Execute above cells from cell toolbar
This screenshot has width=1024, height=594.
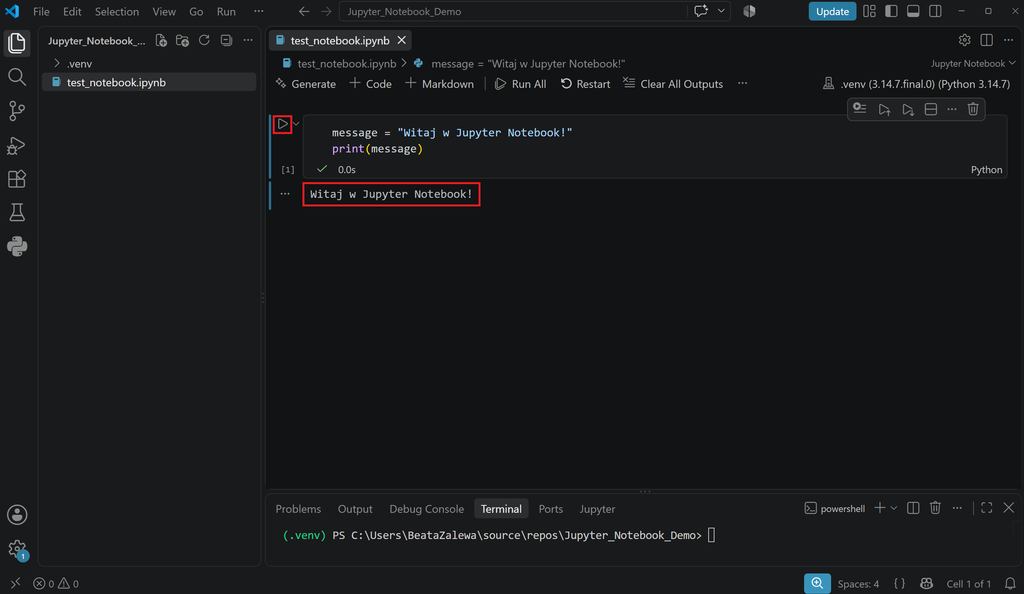[884, 109]
